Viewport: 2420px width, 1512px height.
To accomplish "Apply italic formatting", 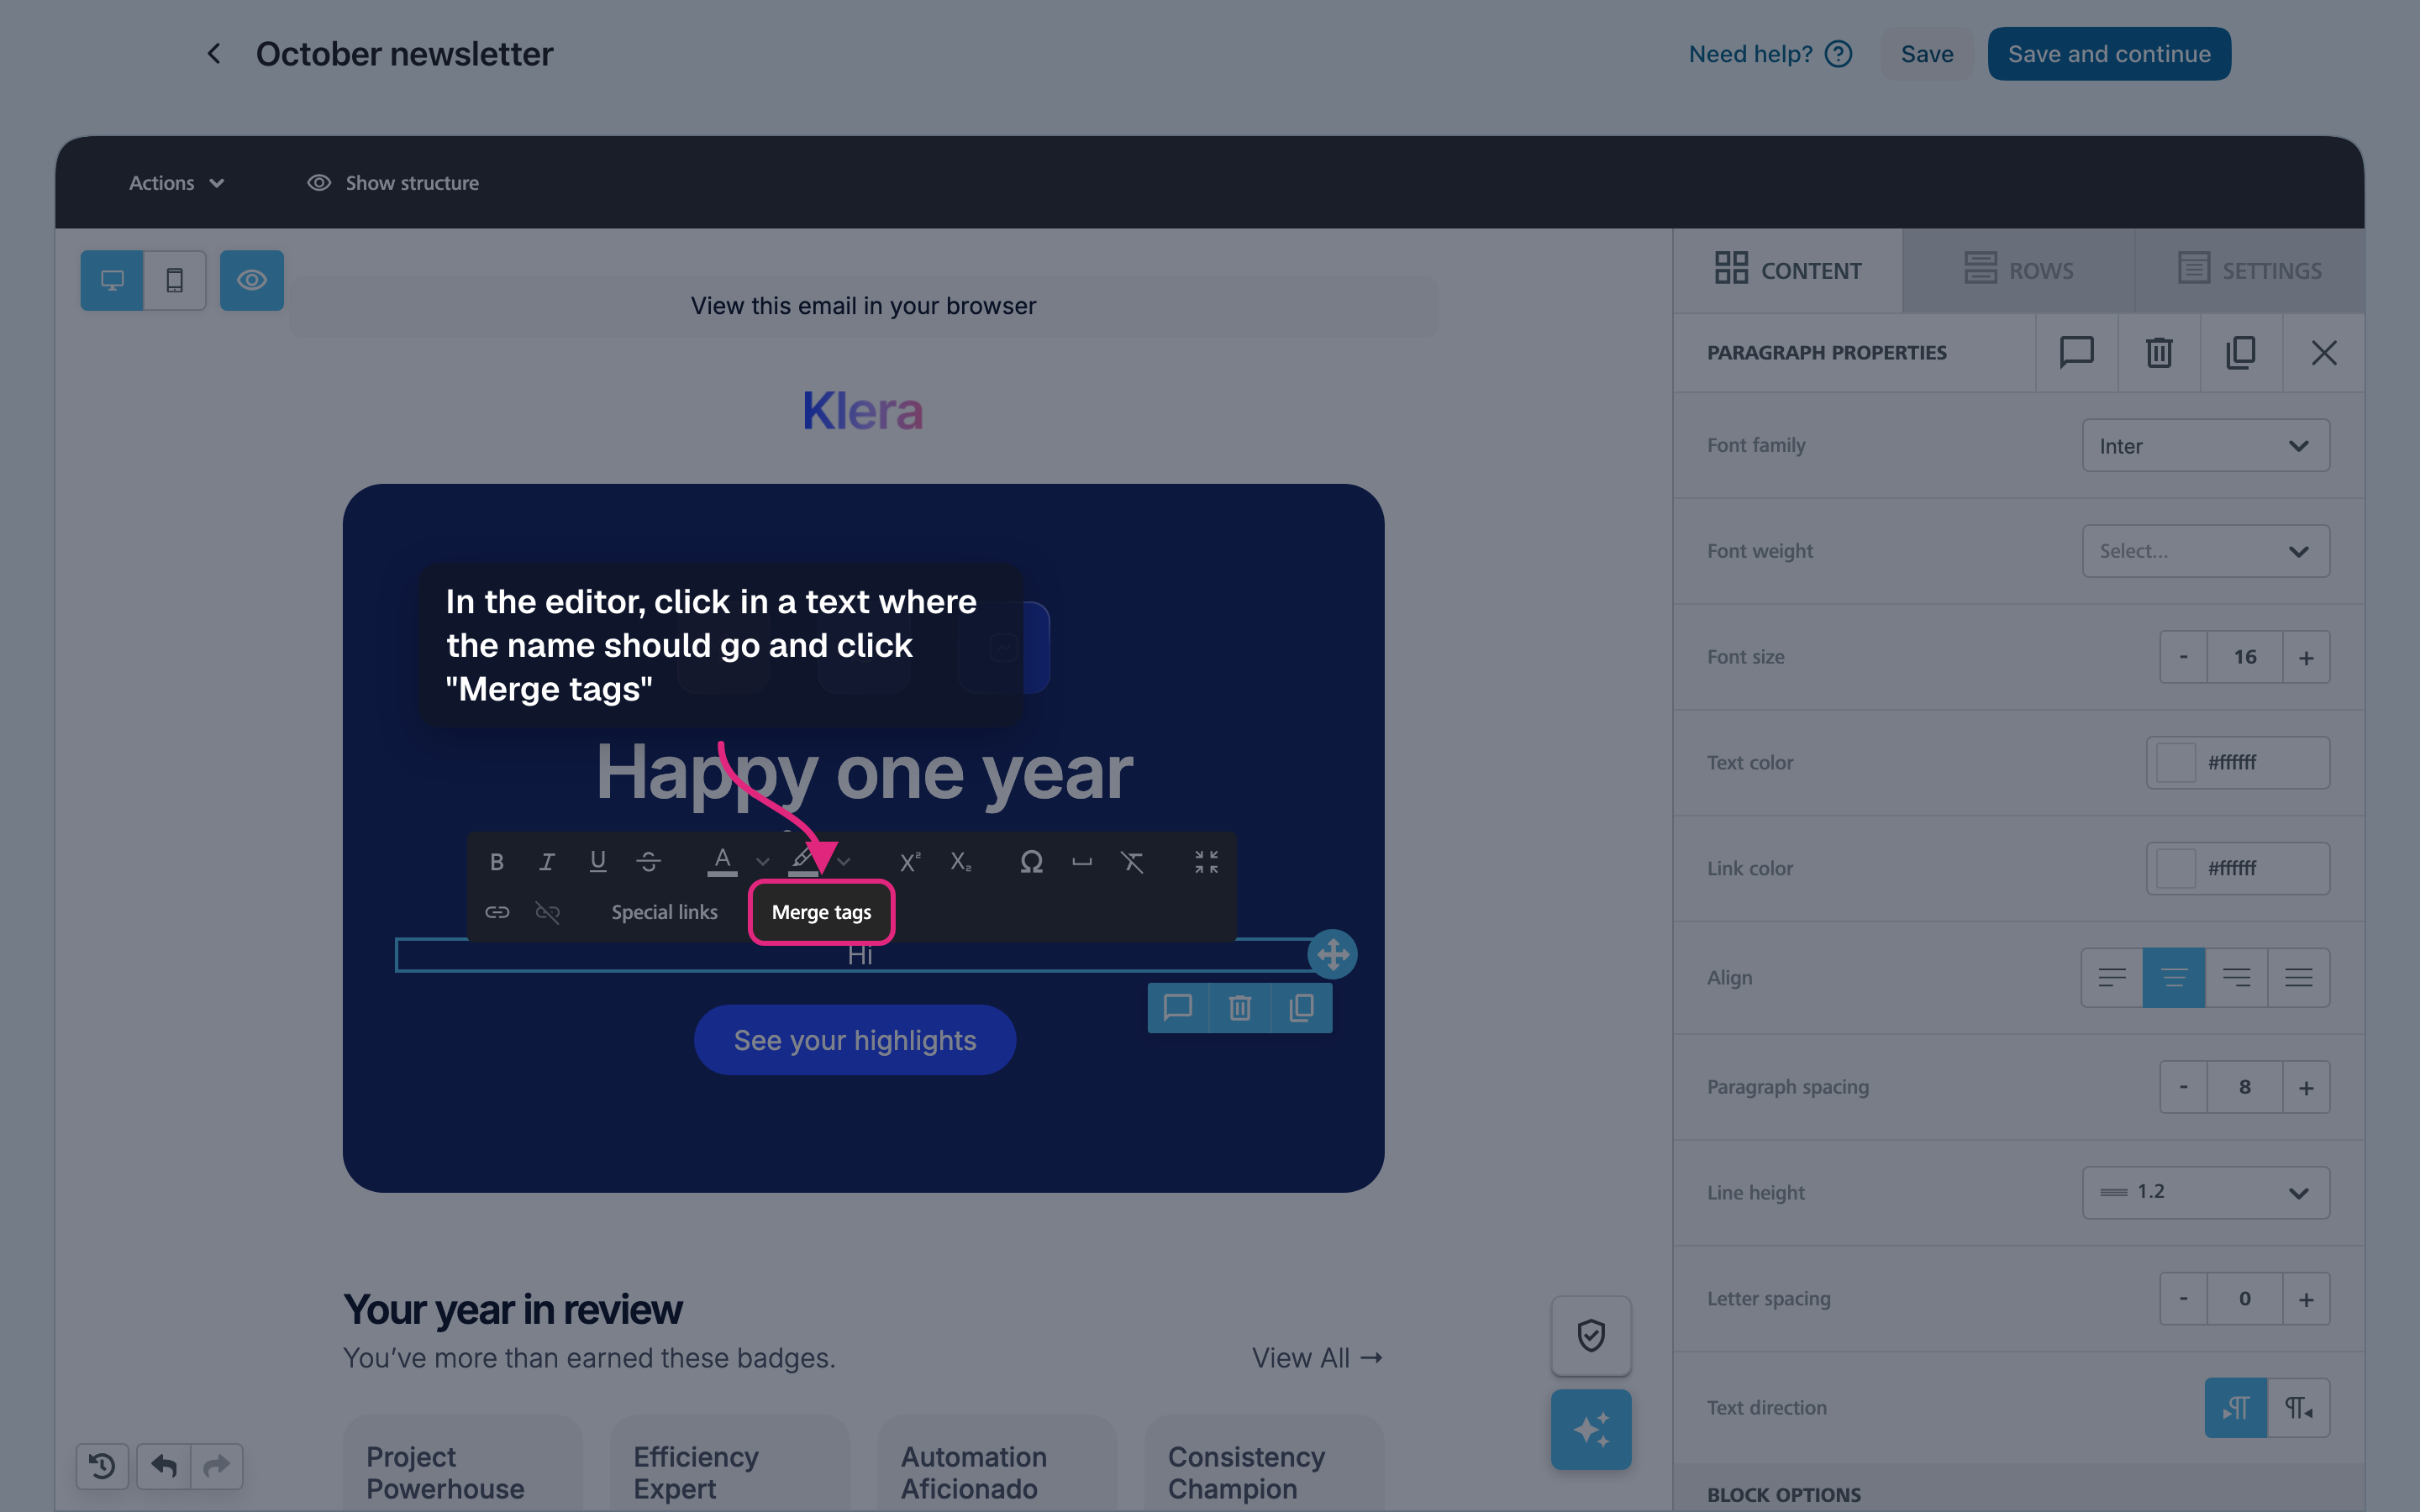I will [x=547, y=861].
